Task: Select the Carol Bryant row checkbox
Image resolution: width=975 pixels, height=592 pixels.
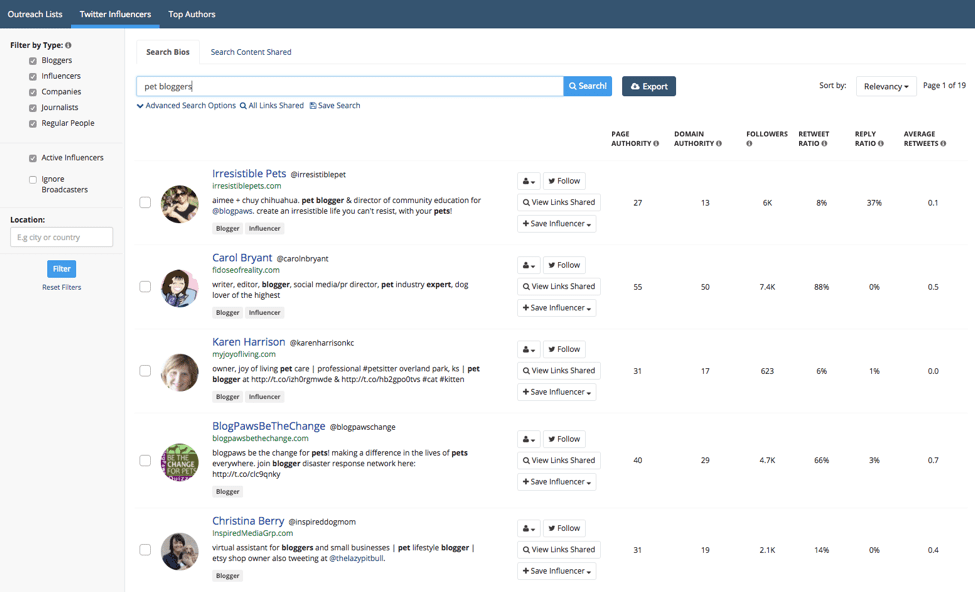Action: click(145, 287)
